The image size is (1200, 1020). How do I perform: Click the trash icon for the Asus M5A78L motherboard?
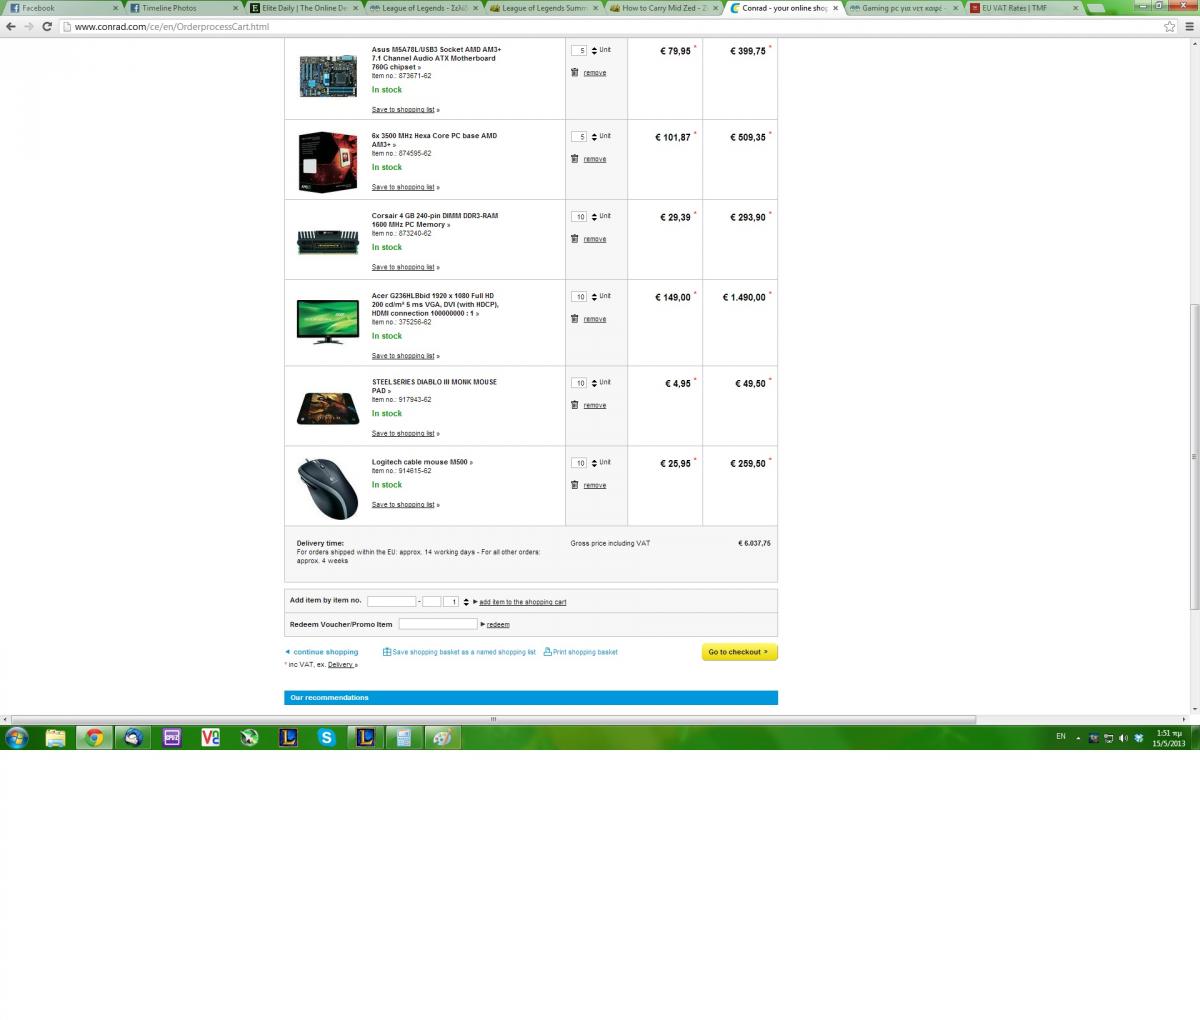point(574,72)
